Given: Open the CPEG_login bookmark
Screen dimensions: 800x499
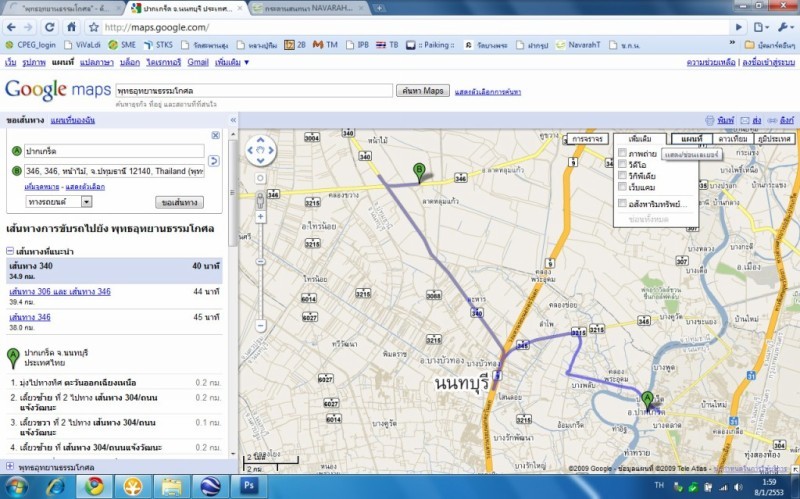Looking at the screenshot, I should click(x=31, y=45).
